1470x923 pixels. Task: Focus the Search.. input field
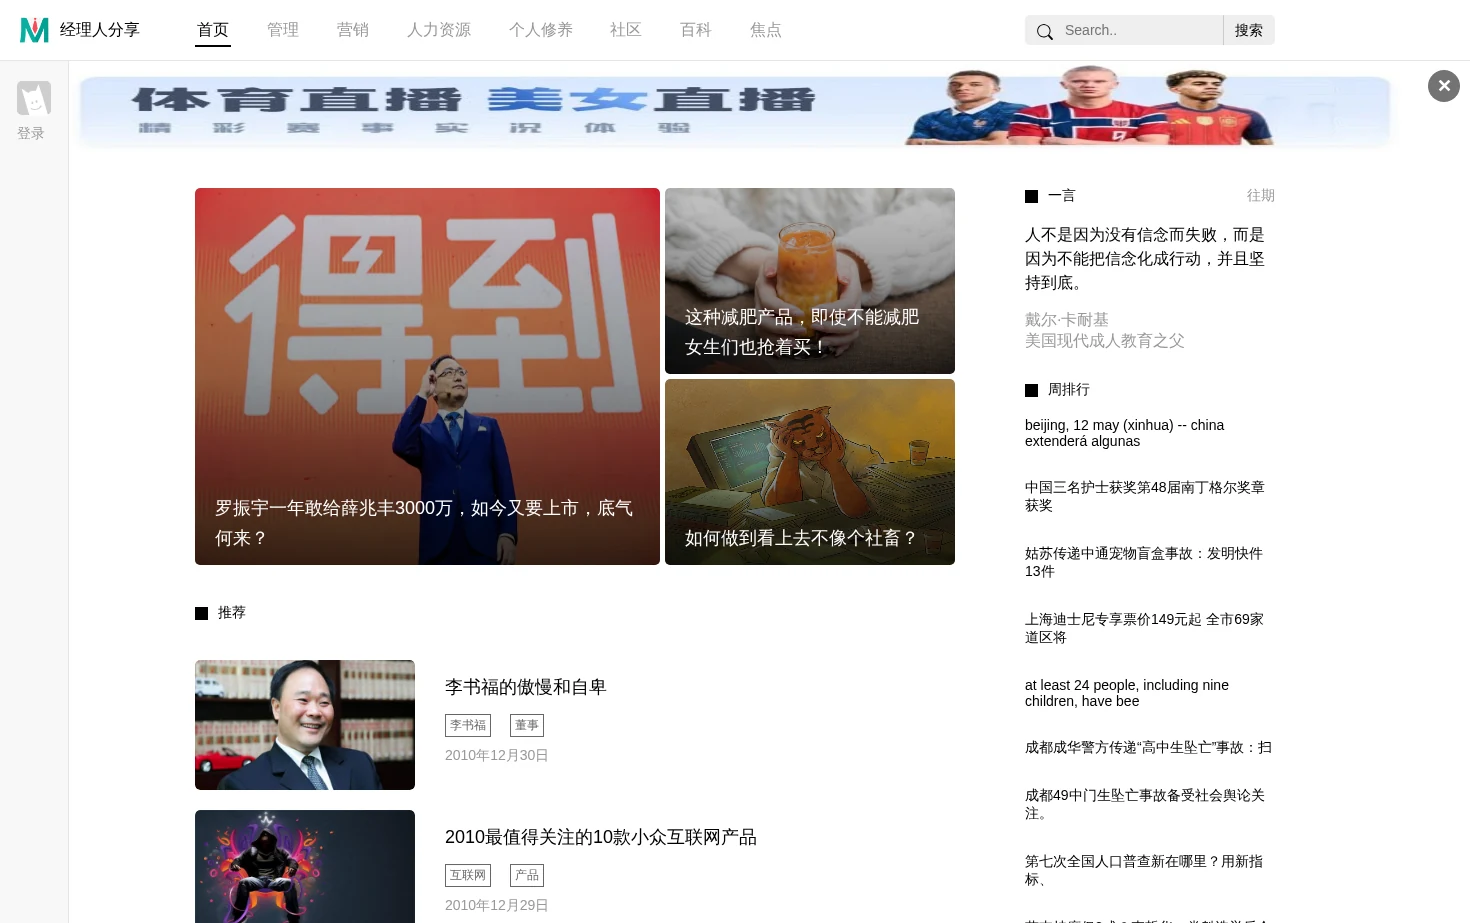coord(1140,30)
